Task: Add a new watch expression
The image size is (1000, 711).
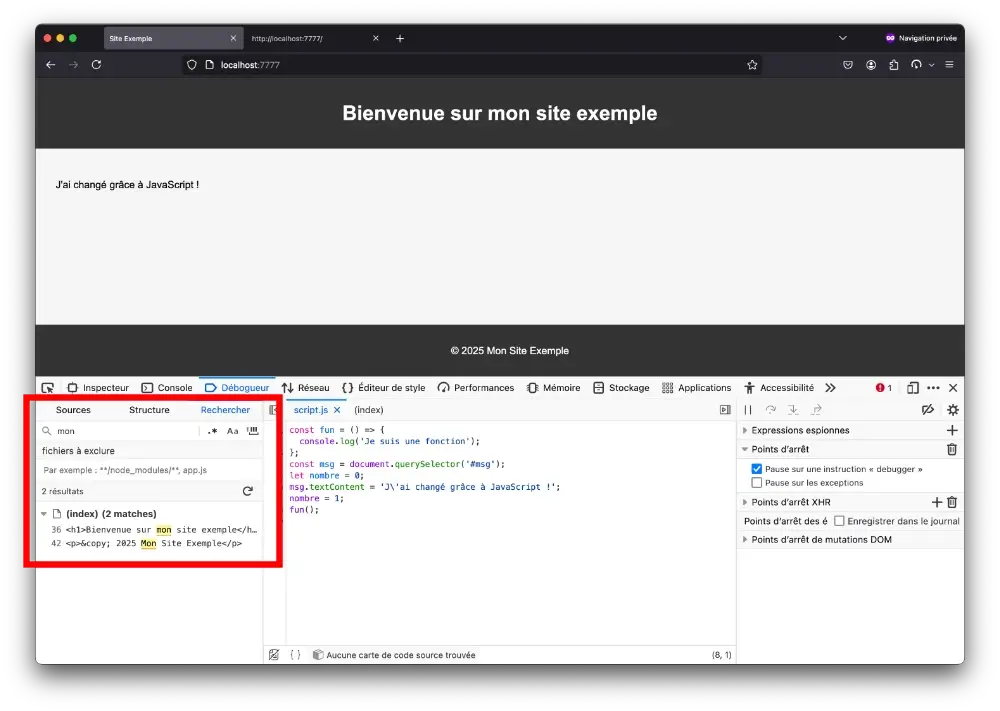Action: tap(952, 430)
